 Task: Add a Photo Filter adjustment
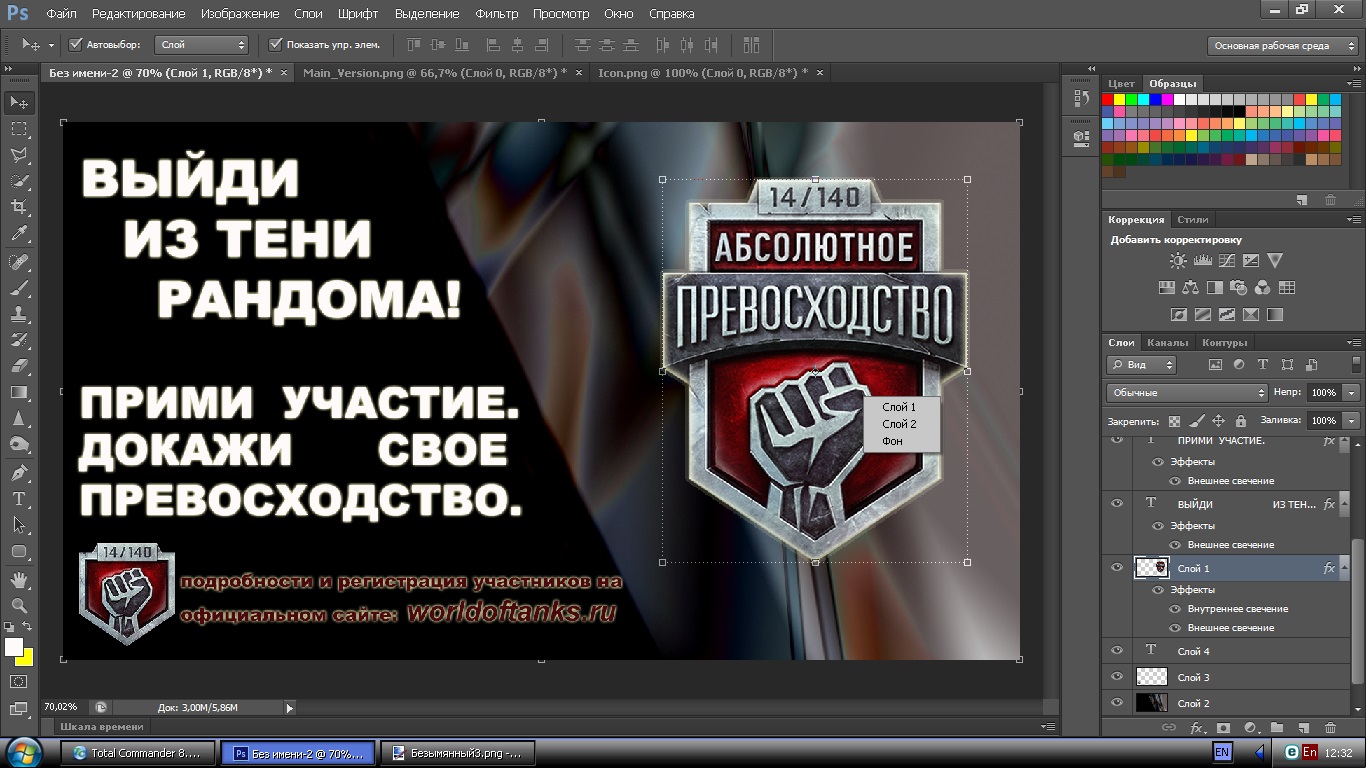tap(1239, 288)
